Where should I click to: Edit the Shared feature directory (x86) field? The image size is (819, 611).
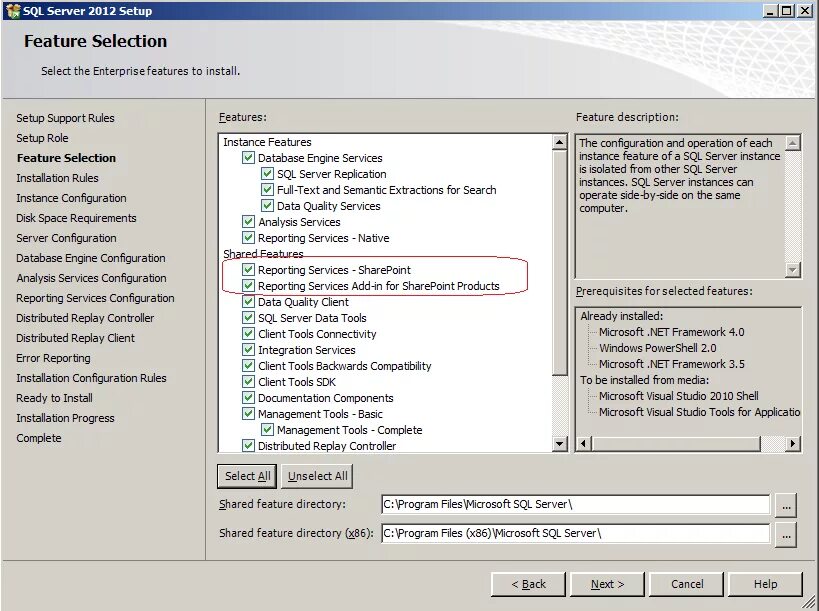576,533
